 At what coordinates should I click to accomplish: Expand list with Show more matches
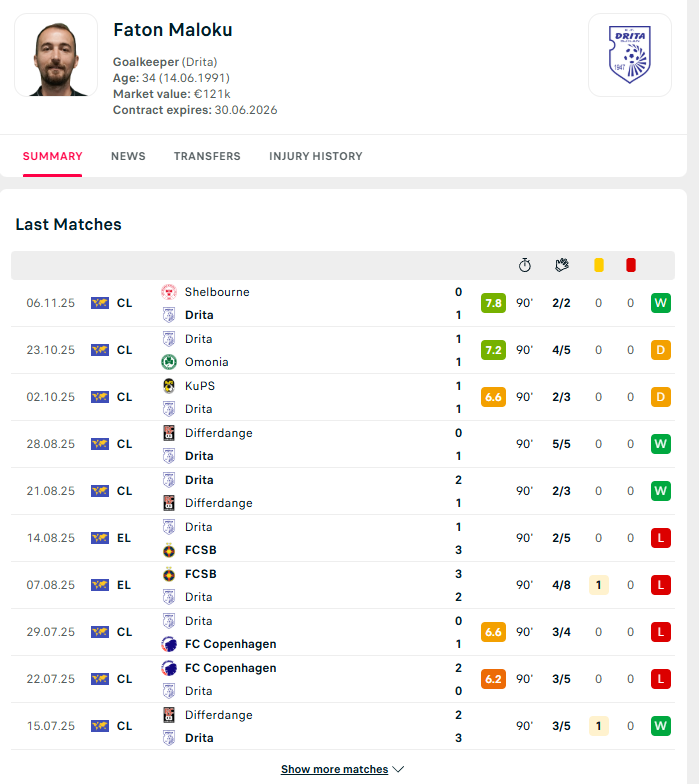(x=334, y=769)
